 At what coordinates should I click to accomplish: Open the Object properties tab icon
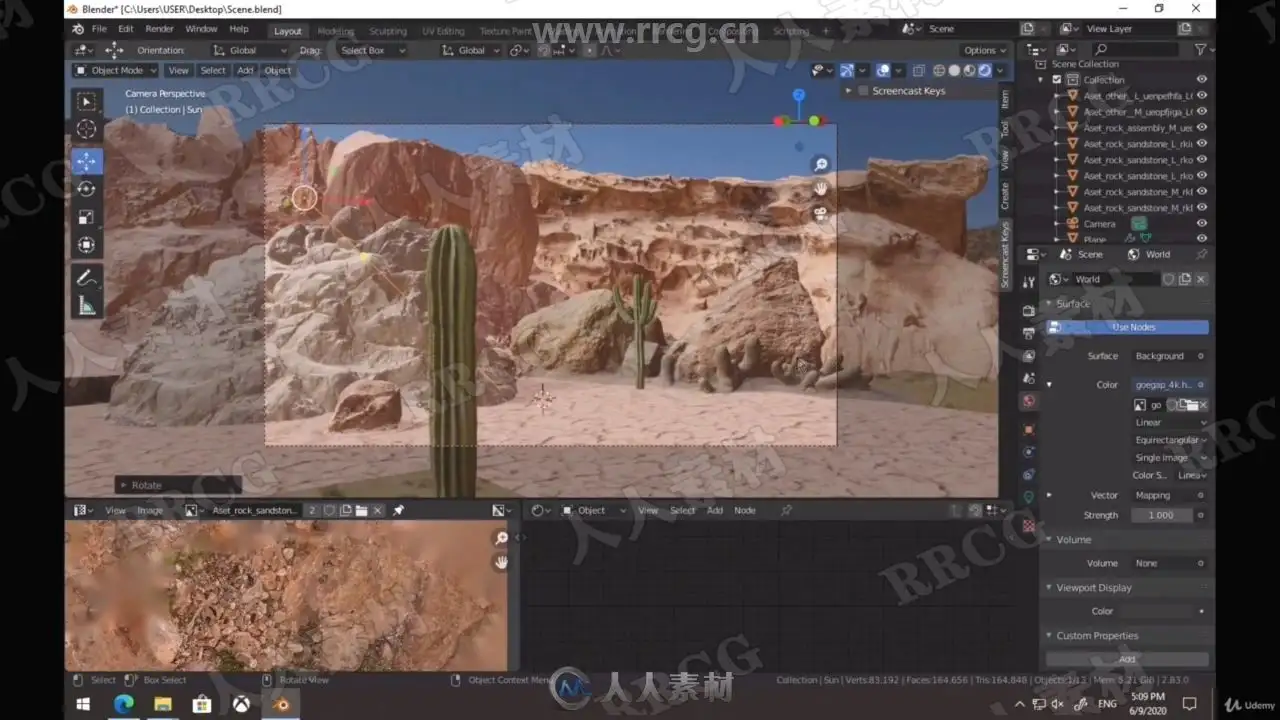coord(1028,430)
